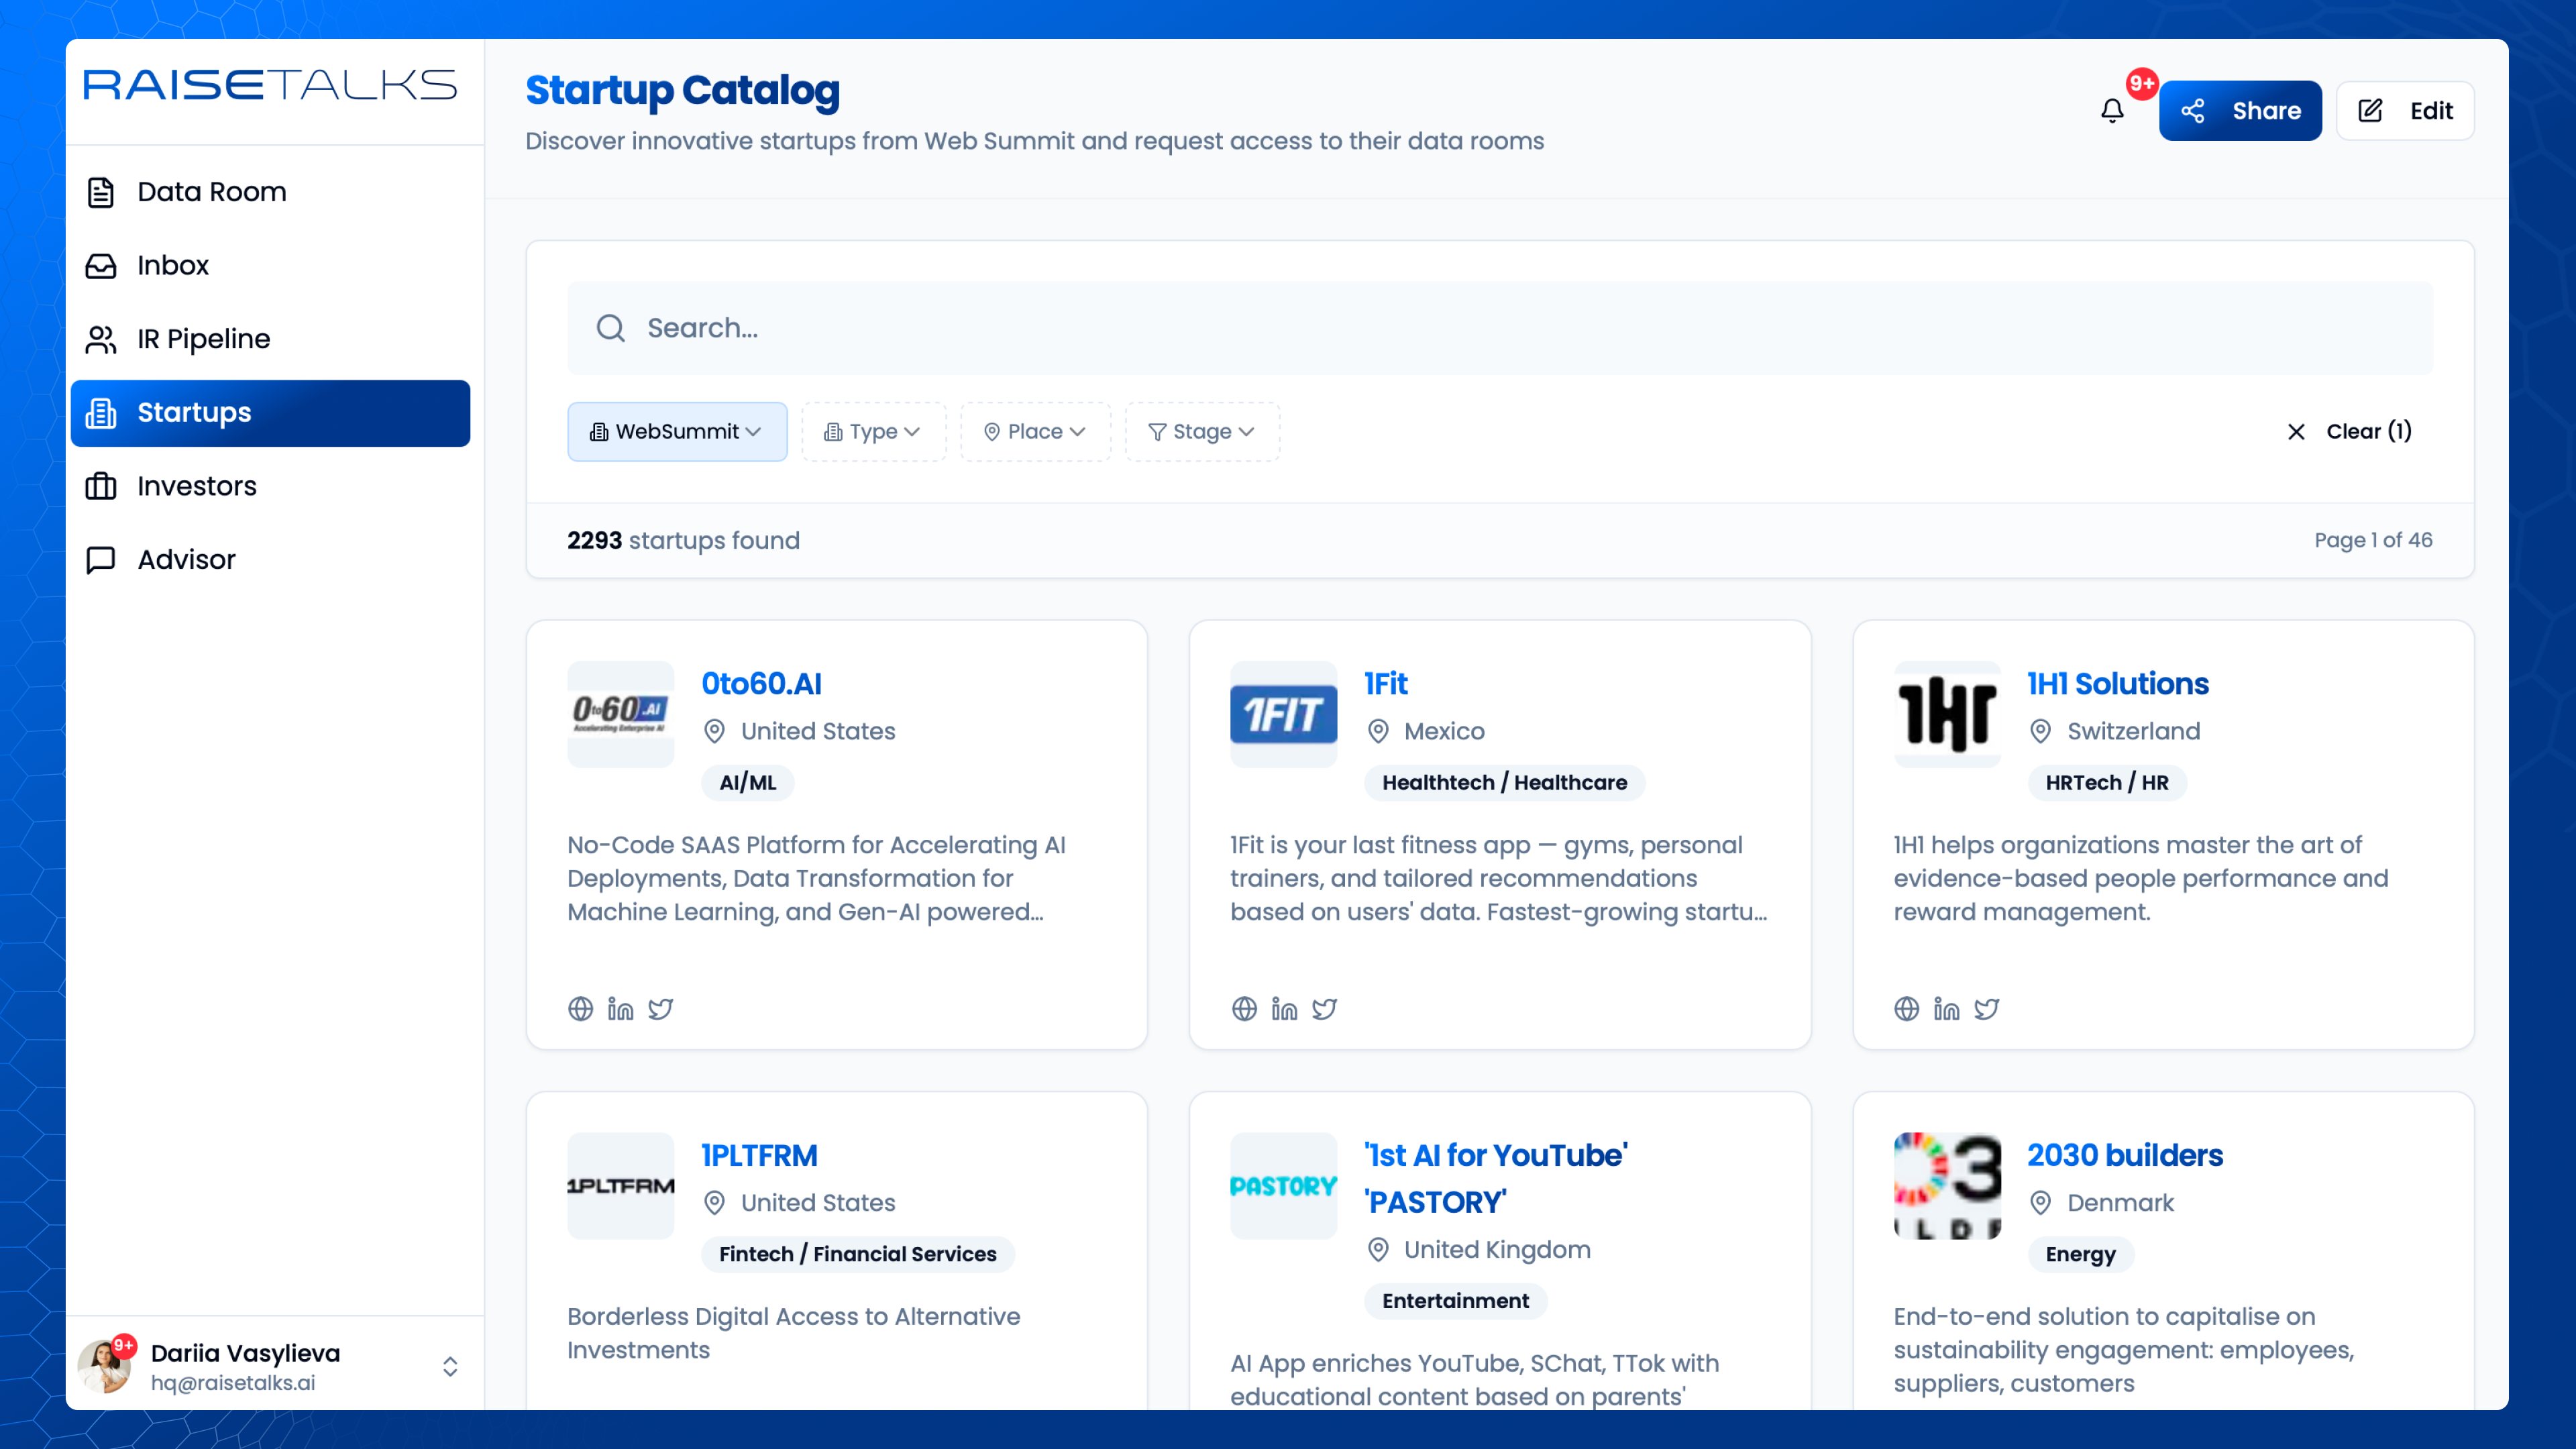Open 1Fit LinkedIn icon

[x=1284, y=1009]
